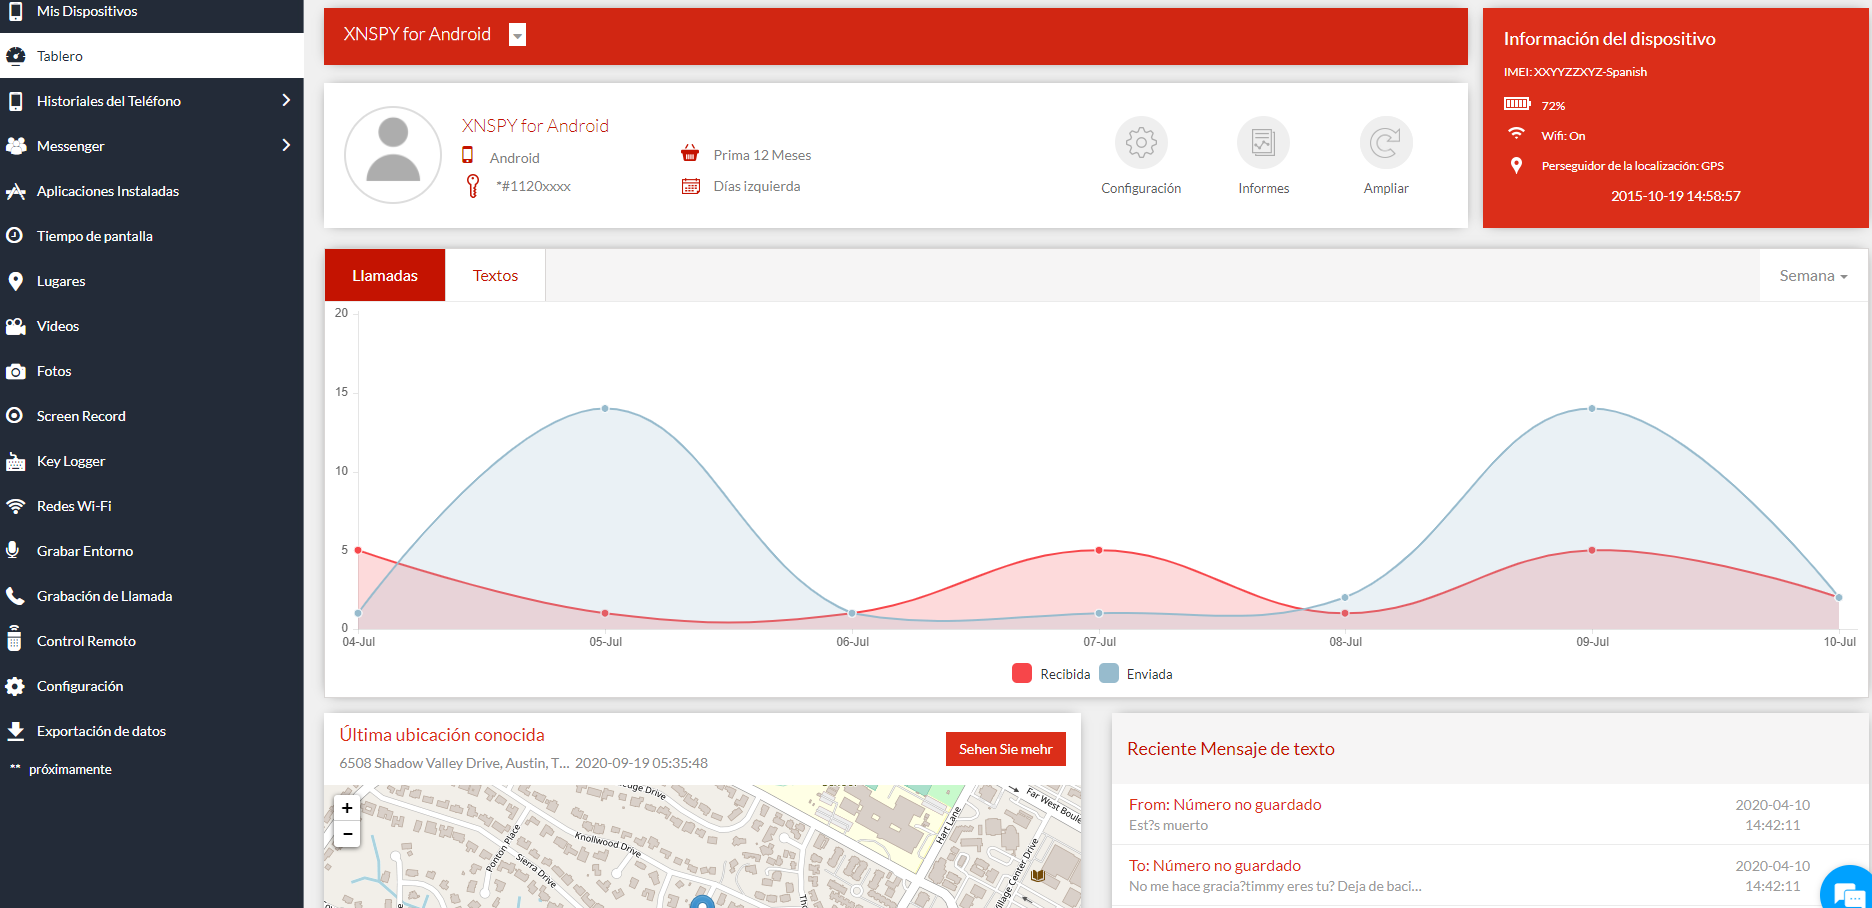Viewport: 1872px width, 908px height.
Task: Click the Sehen Sie mehr button
Action: click(x=1005, y=749)
